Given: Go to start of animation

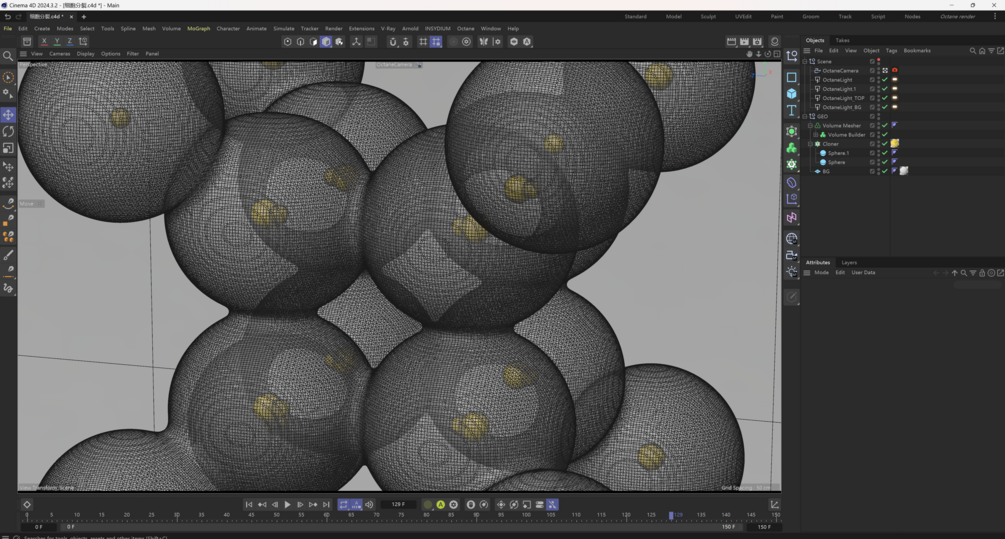Looking at the screenshot, I should click(x=249, y=505).
